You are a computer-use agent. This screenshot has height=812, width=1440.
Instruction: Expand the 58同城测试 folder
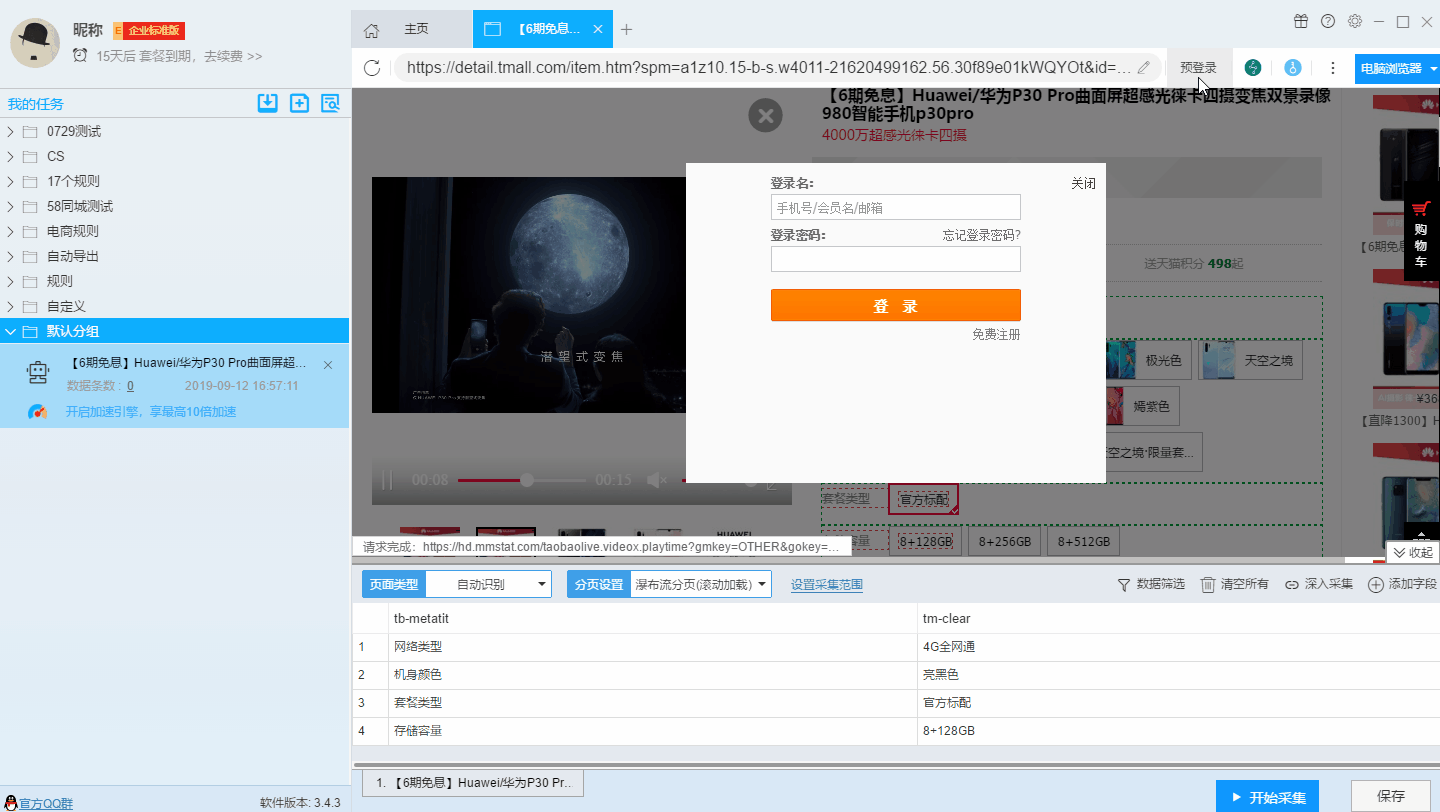click(11, 206)
